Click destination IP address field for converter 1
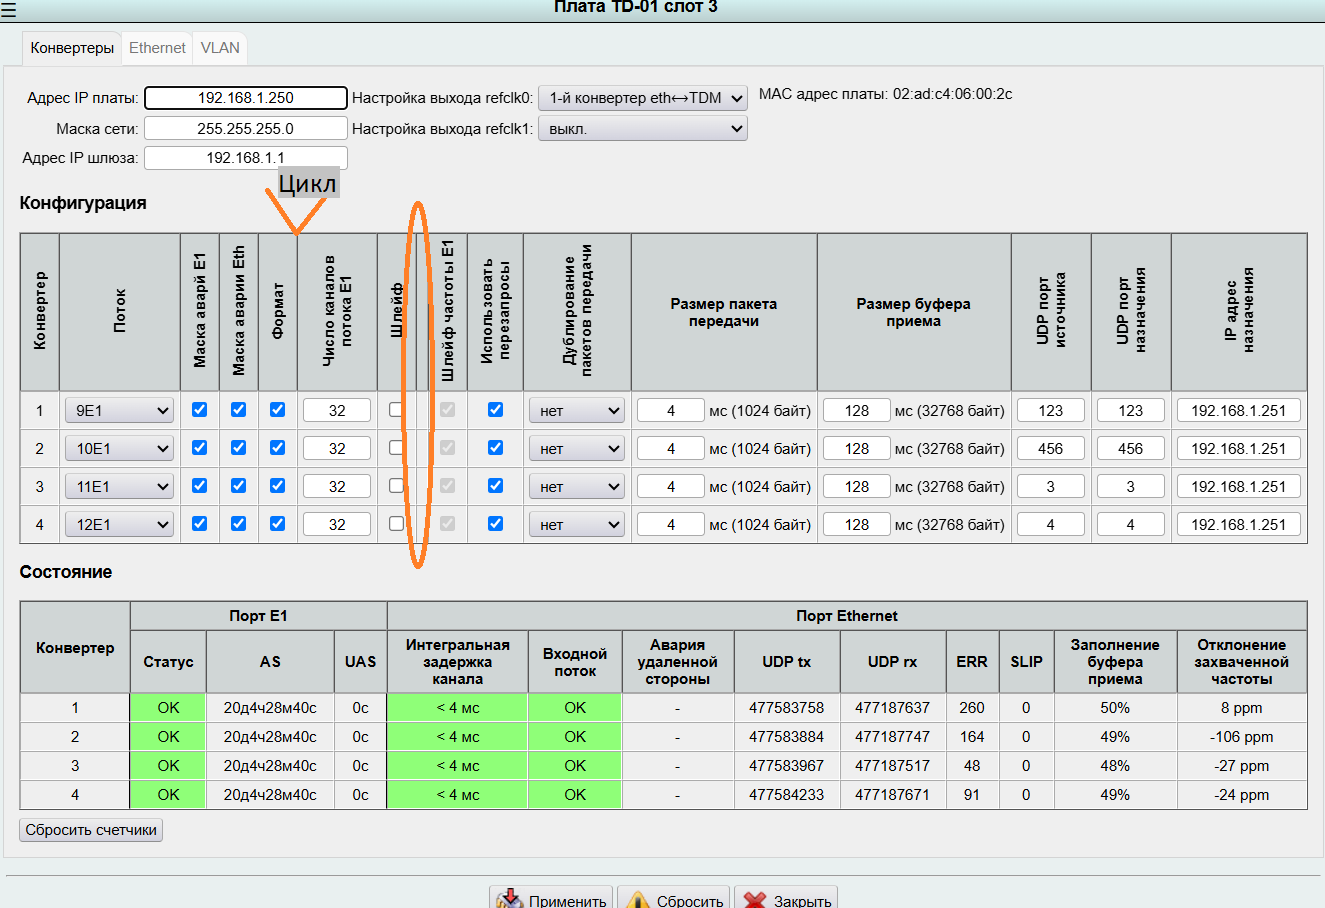 click(x=1239, y=411)
